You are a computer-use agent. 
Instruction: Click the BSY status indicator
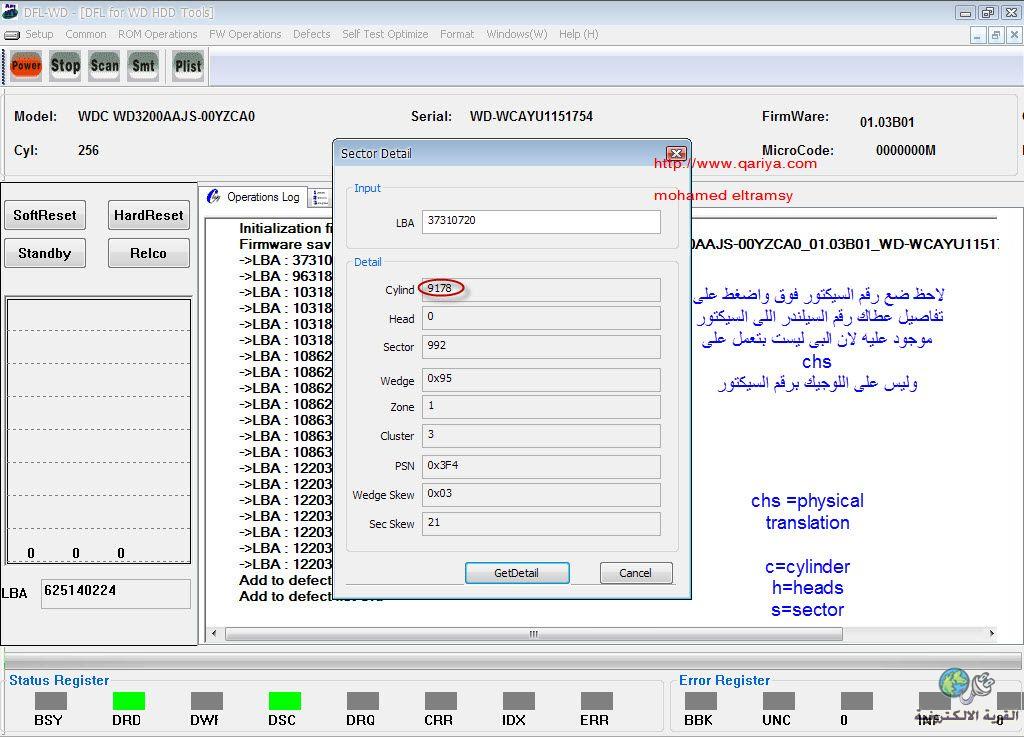50,701
